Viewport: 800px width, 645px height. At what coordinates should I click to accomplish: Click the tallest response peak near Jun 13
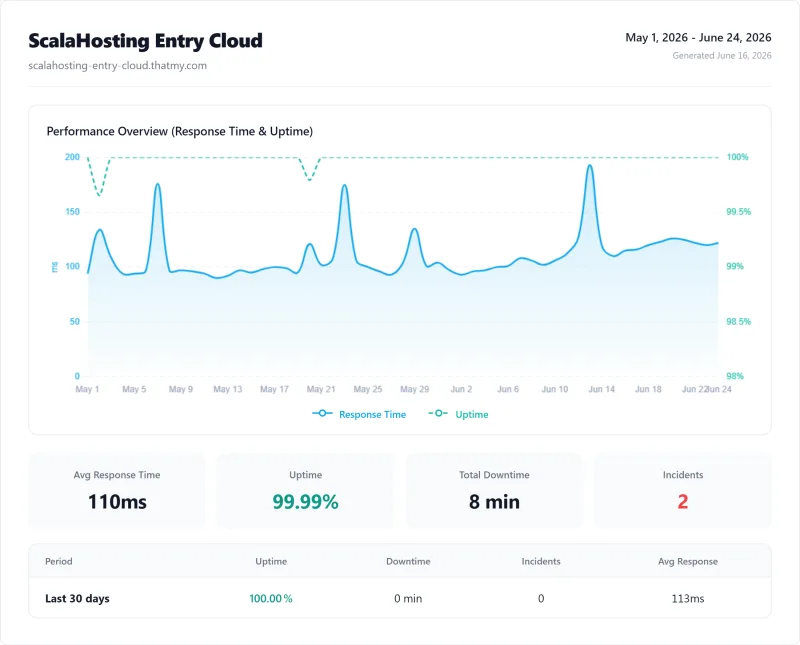(590, 166)
